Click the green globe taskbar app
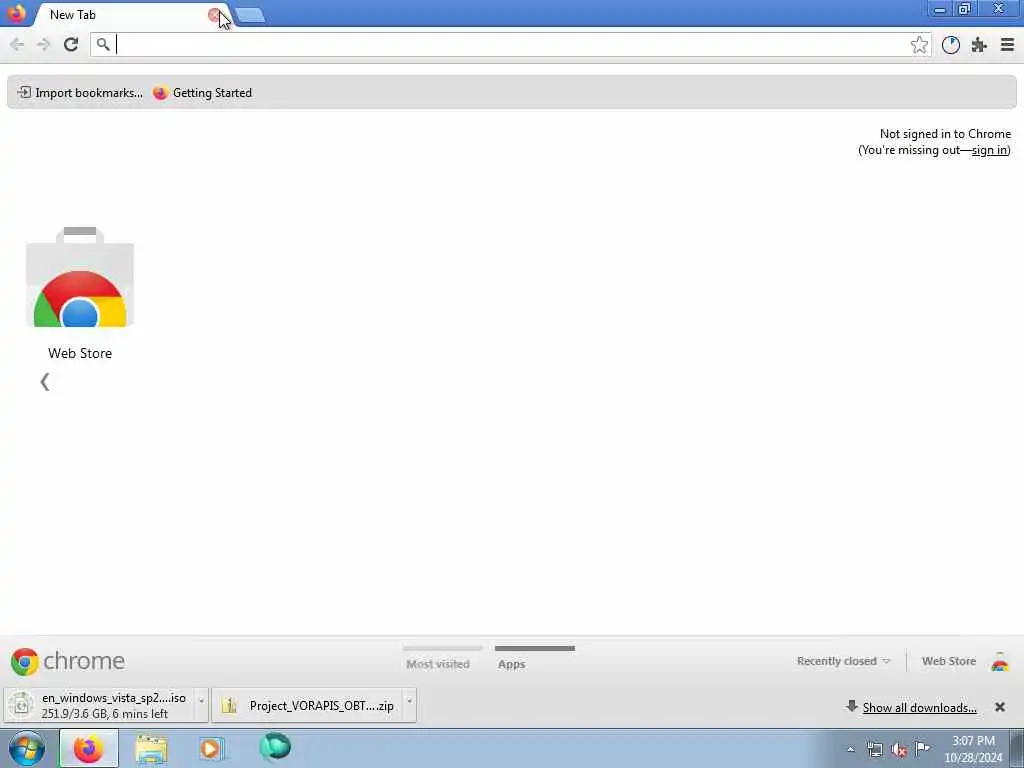This screenshot has width=1024, height=768. [x=275, y=747]
